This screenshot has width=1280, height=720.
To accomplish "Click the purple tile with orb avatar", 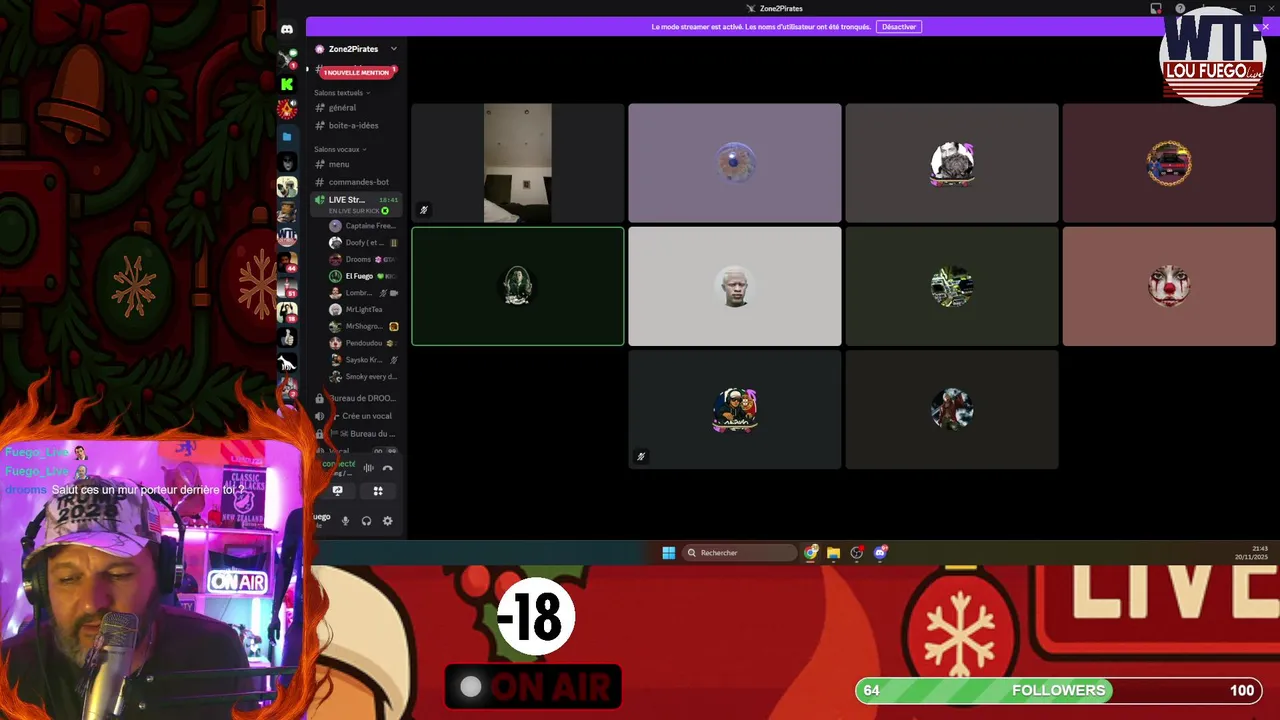I will [735, 163].
